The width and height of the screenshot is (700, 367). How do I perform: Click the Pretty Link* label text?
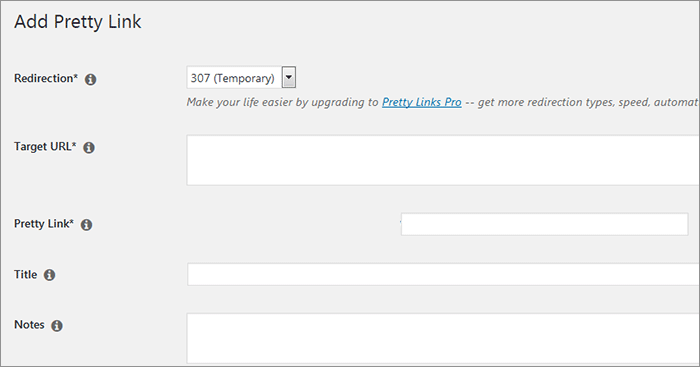point(44,224)
